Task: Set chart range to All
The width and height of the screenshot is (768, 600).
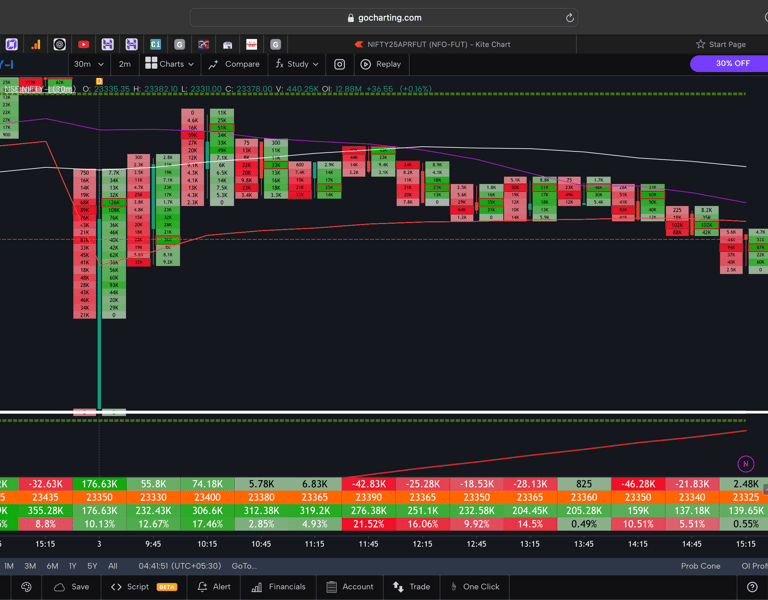Action: pos(113,566)
